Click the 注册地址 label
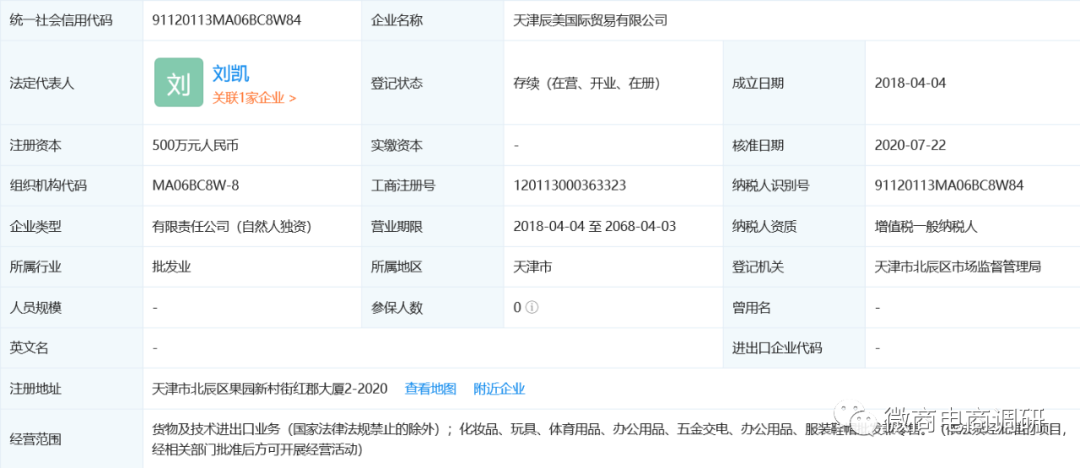 35,389
